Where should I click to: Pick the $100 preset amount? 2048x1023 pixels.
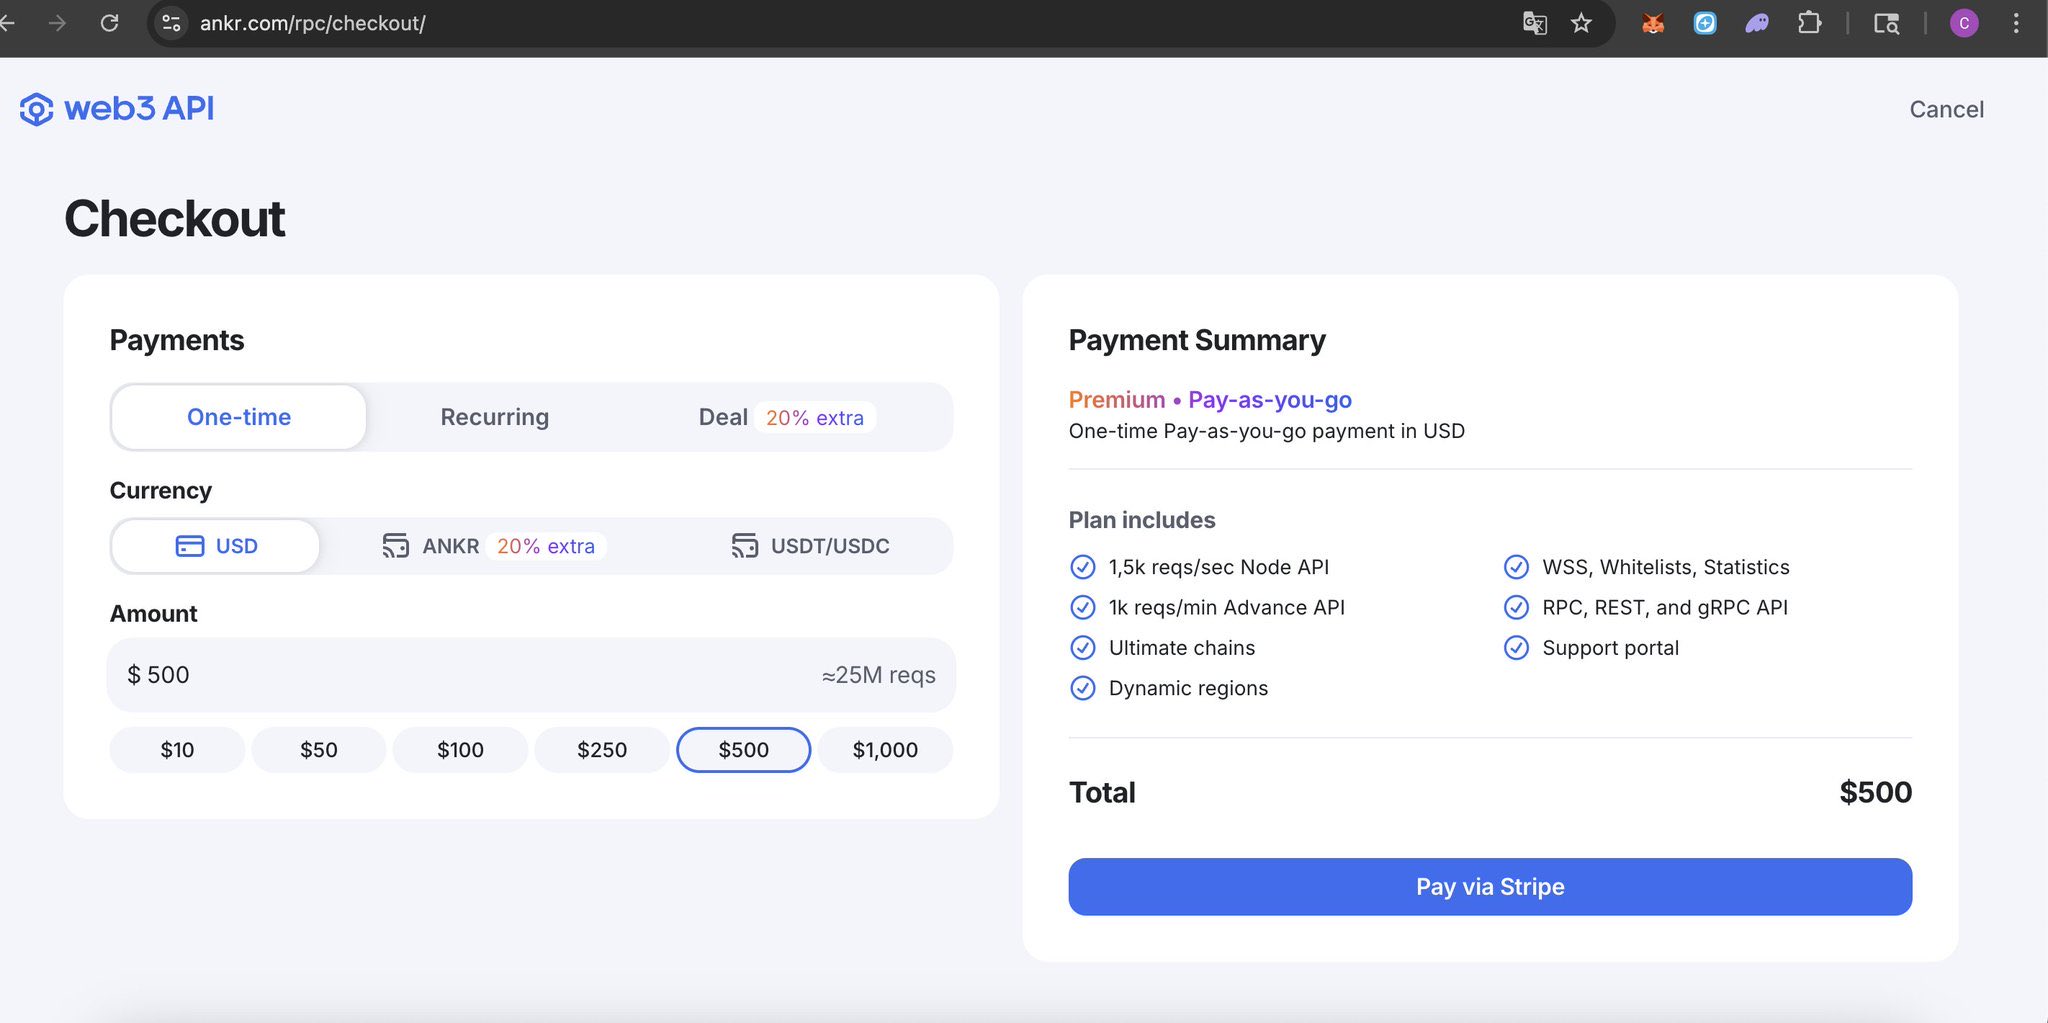coord(460,750)
